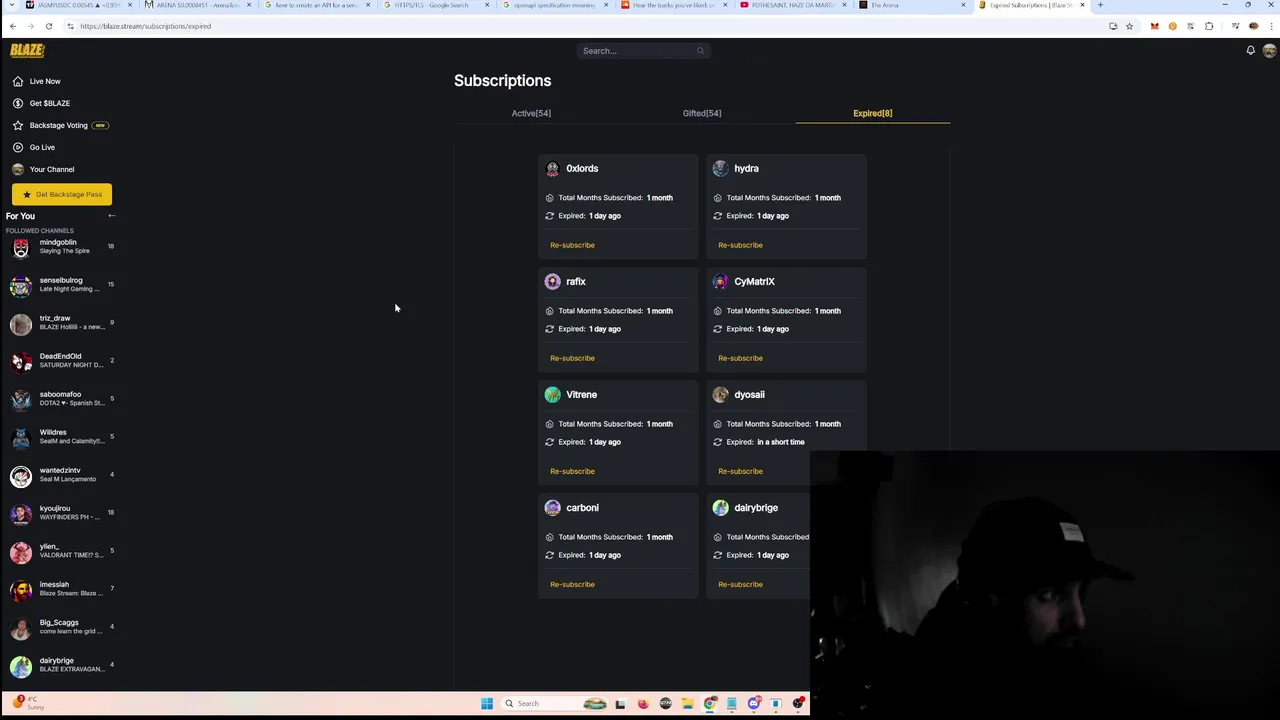Open Willdres followed channel

point(60,437)
